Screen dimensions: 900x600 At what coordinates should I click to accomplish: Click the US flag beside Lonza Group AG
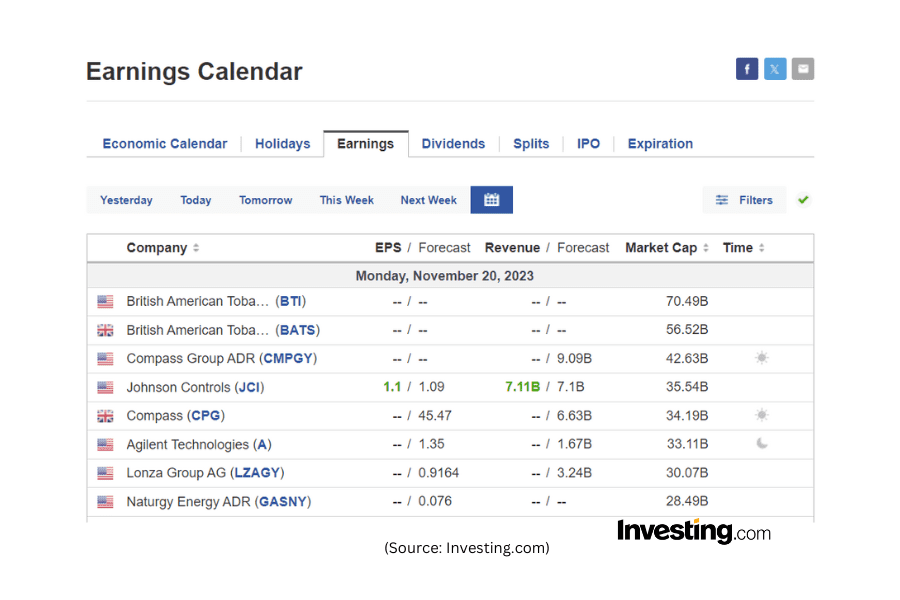point(105,473)
